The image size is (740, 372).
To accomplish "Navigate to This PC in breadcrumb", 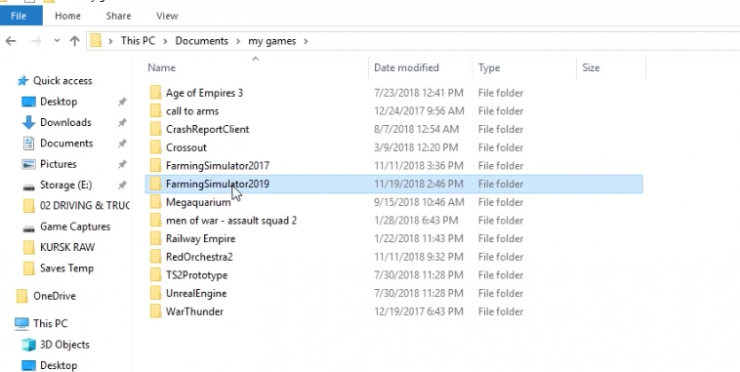I will click(138, 41).
